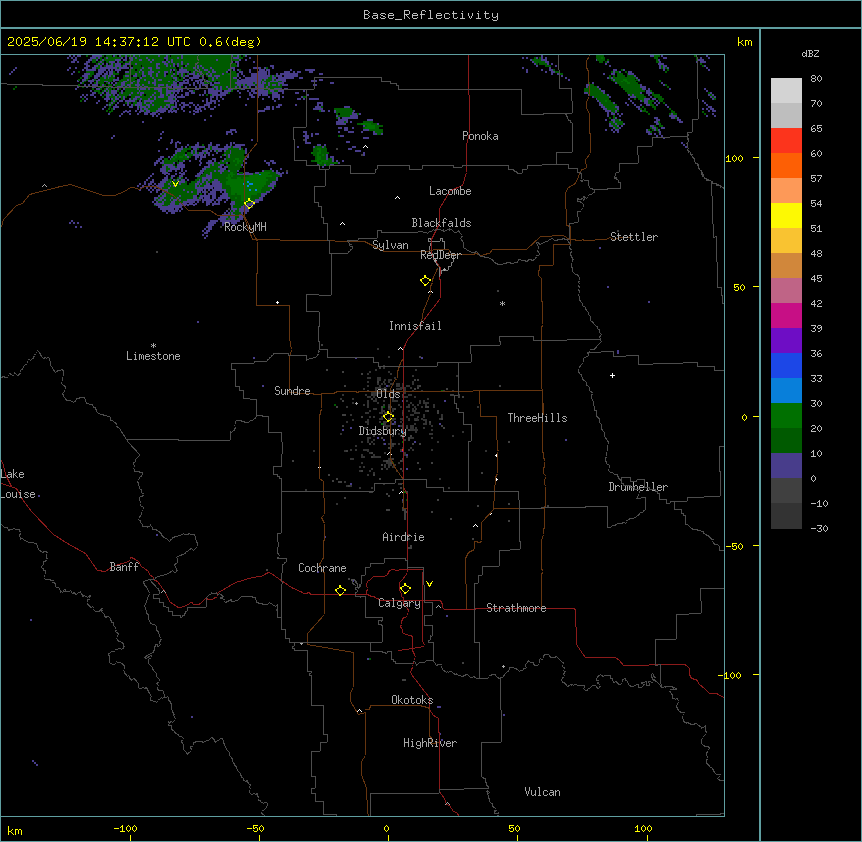Click the Banff label
The height and width of the screenshot is (842, 862).
[124, 567]
